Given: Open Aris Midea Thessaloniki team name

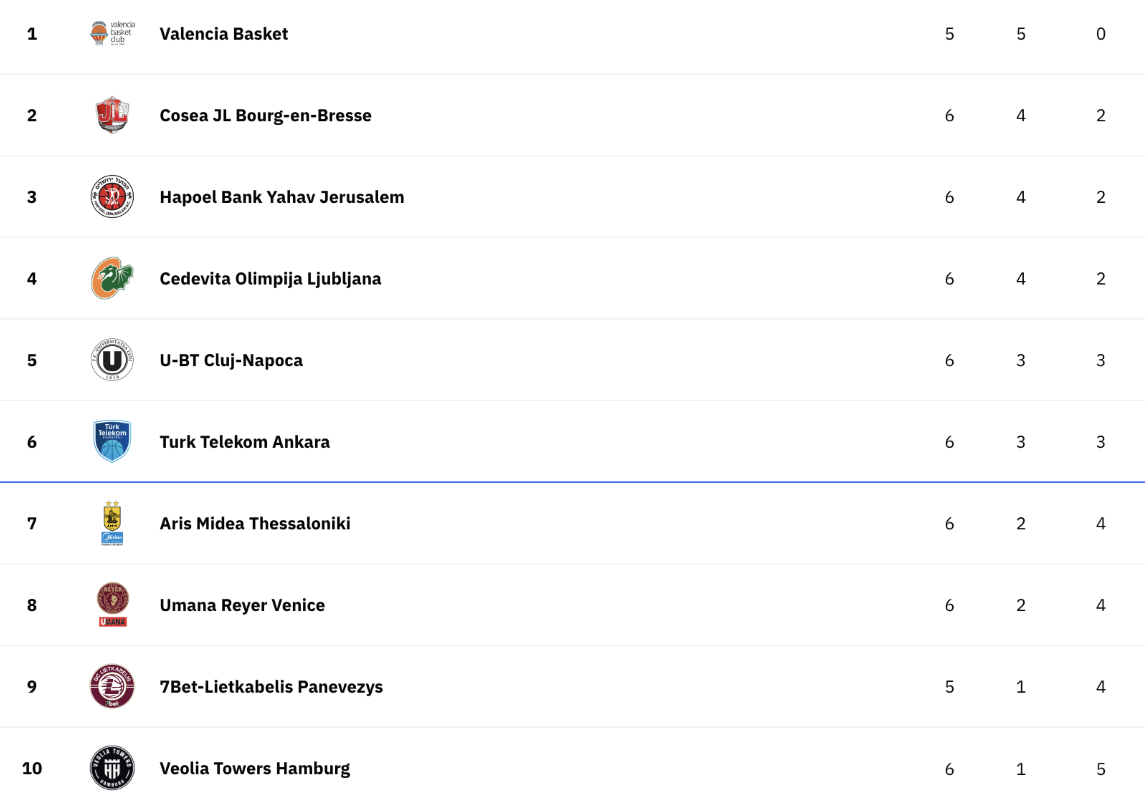Looking at the screenshot, I should pyautogui.click(x=255, y=524).
